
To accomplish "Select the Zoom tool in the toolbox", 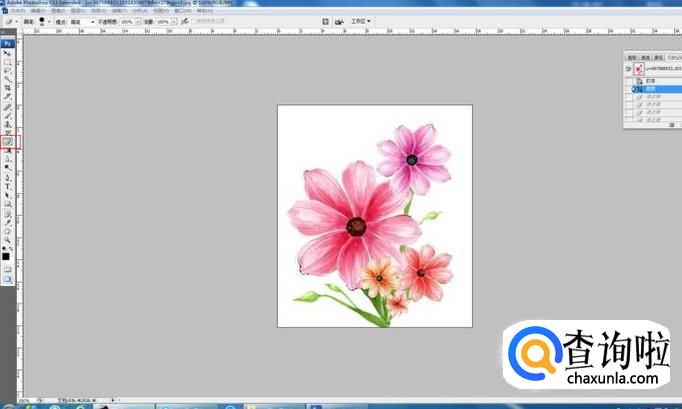I will click(7, 240).
